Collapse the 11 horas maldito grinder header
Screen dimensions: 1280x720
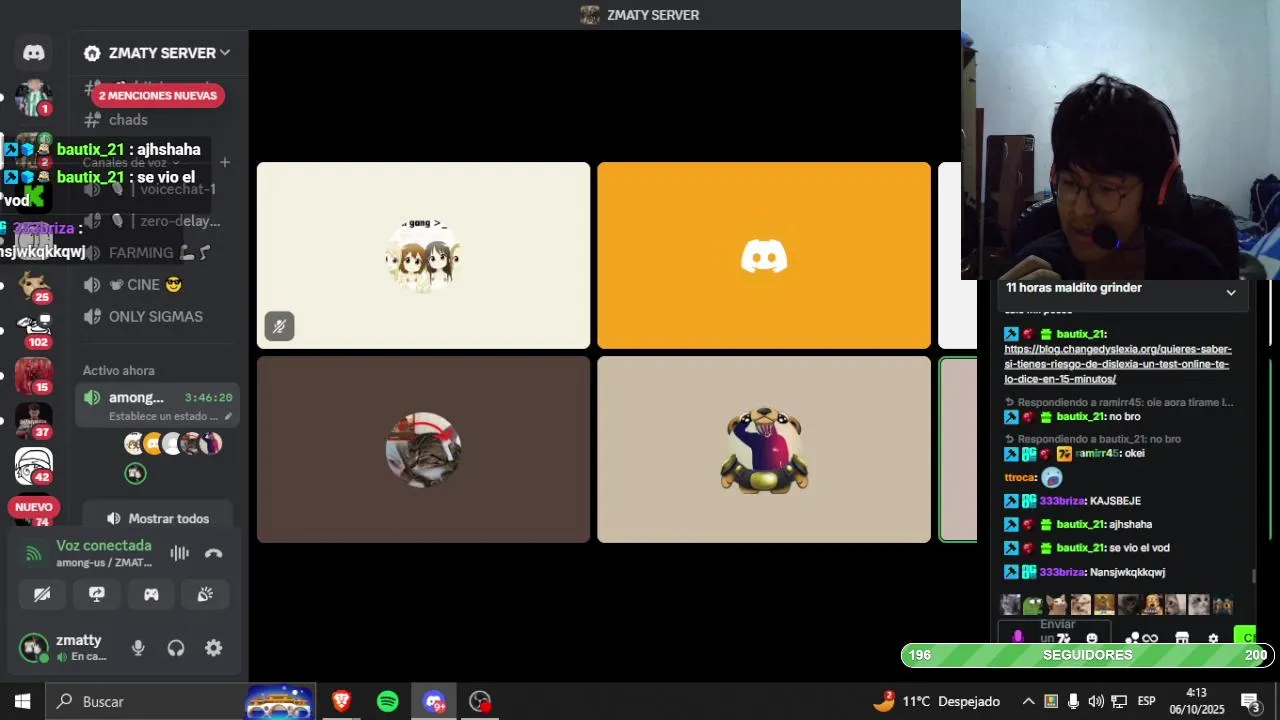[x=1231, y=292]
